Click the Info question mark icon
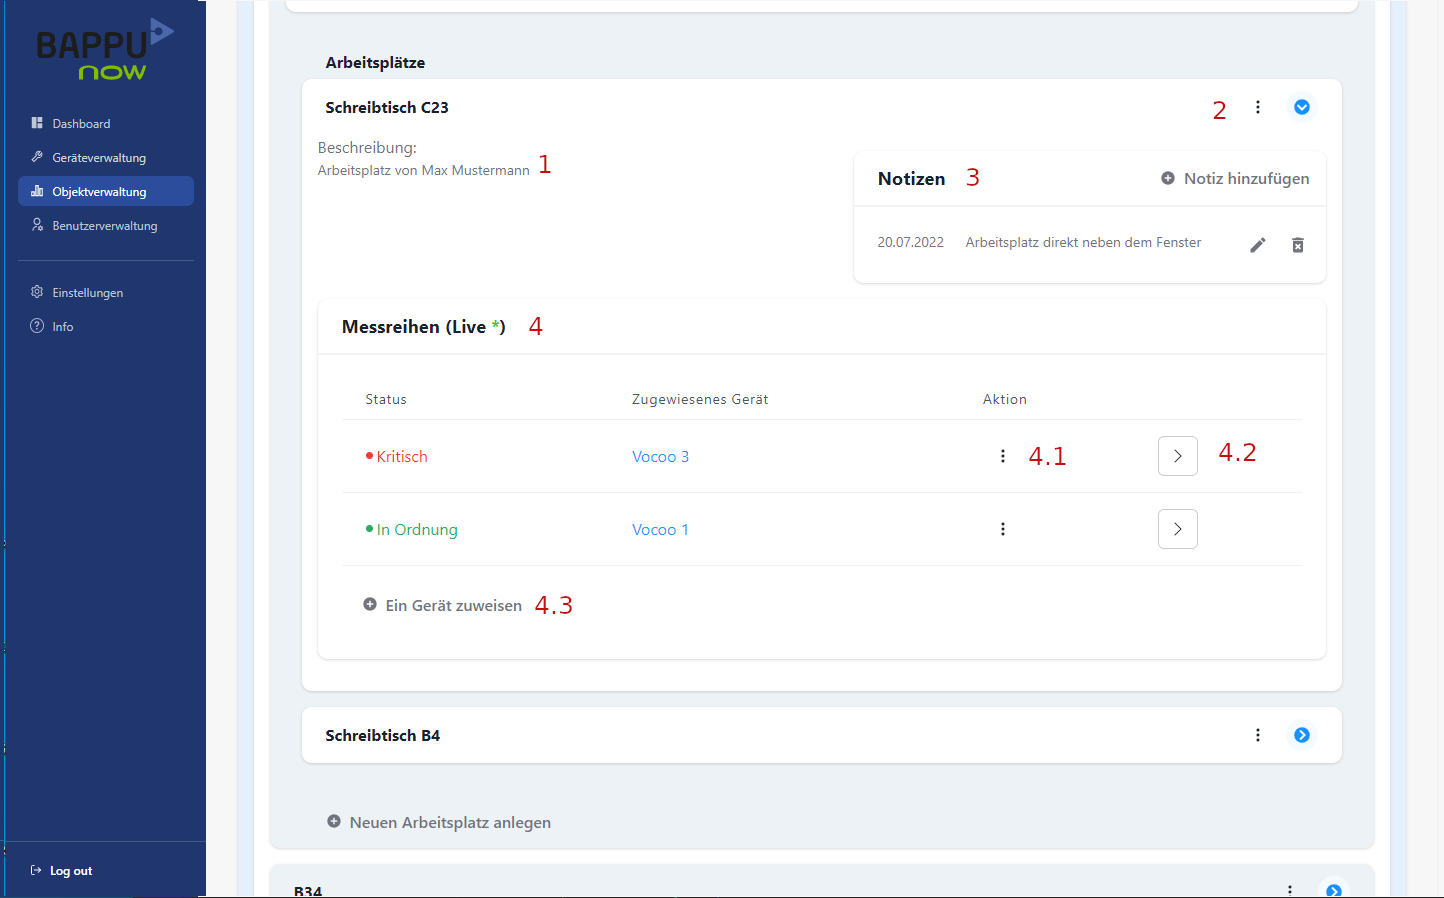Screen dimensions: 1444x898 [37, 326]
